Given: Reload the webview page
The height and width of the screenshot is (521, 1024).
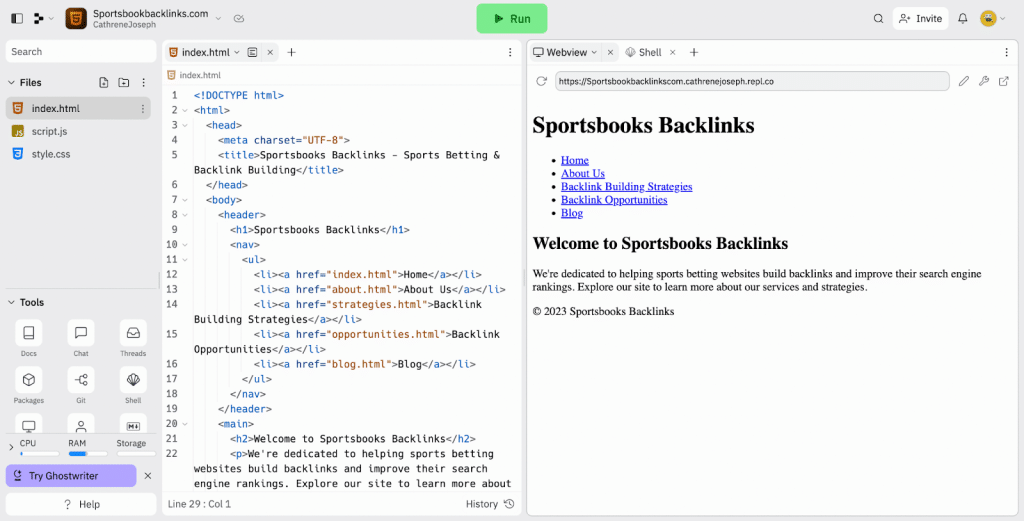Looking at the screenshot, I should click(x=541, y=81).
